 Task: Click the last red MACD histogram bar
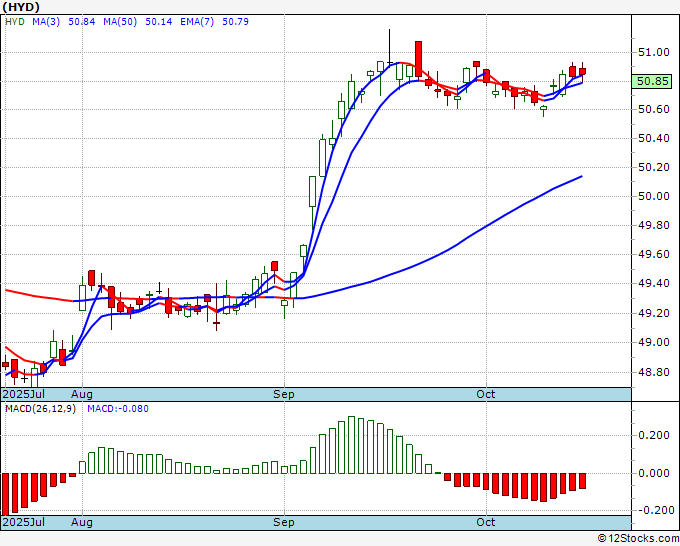pos(582,481)
